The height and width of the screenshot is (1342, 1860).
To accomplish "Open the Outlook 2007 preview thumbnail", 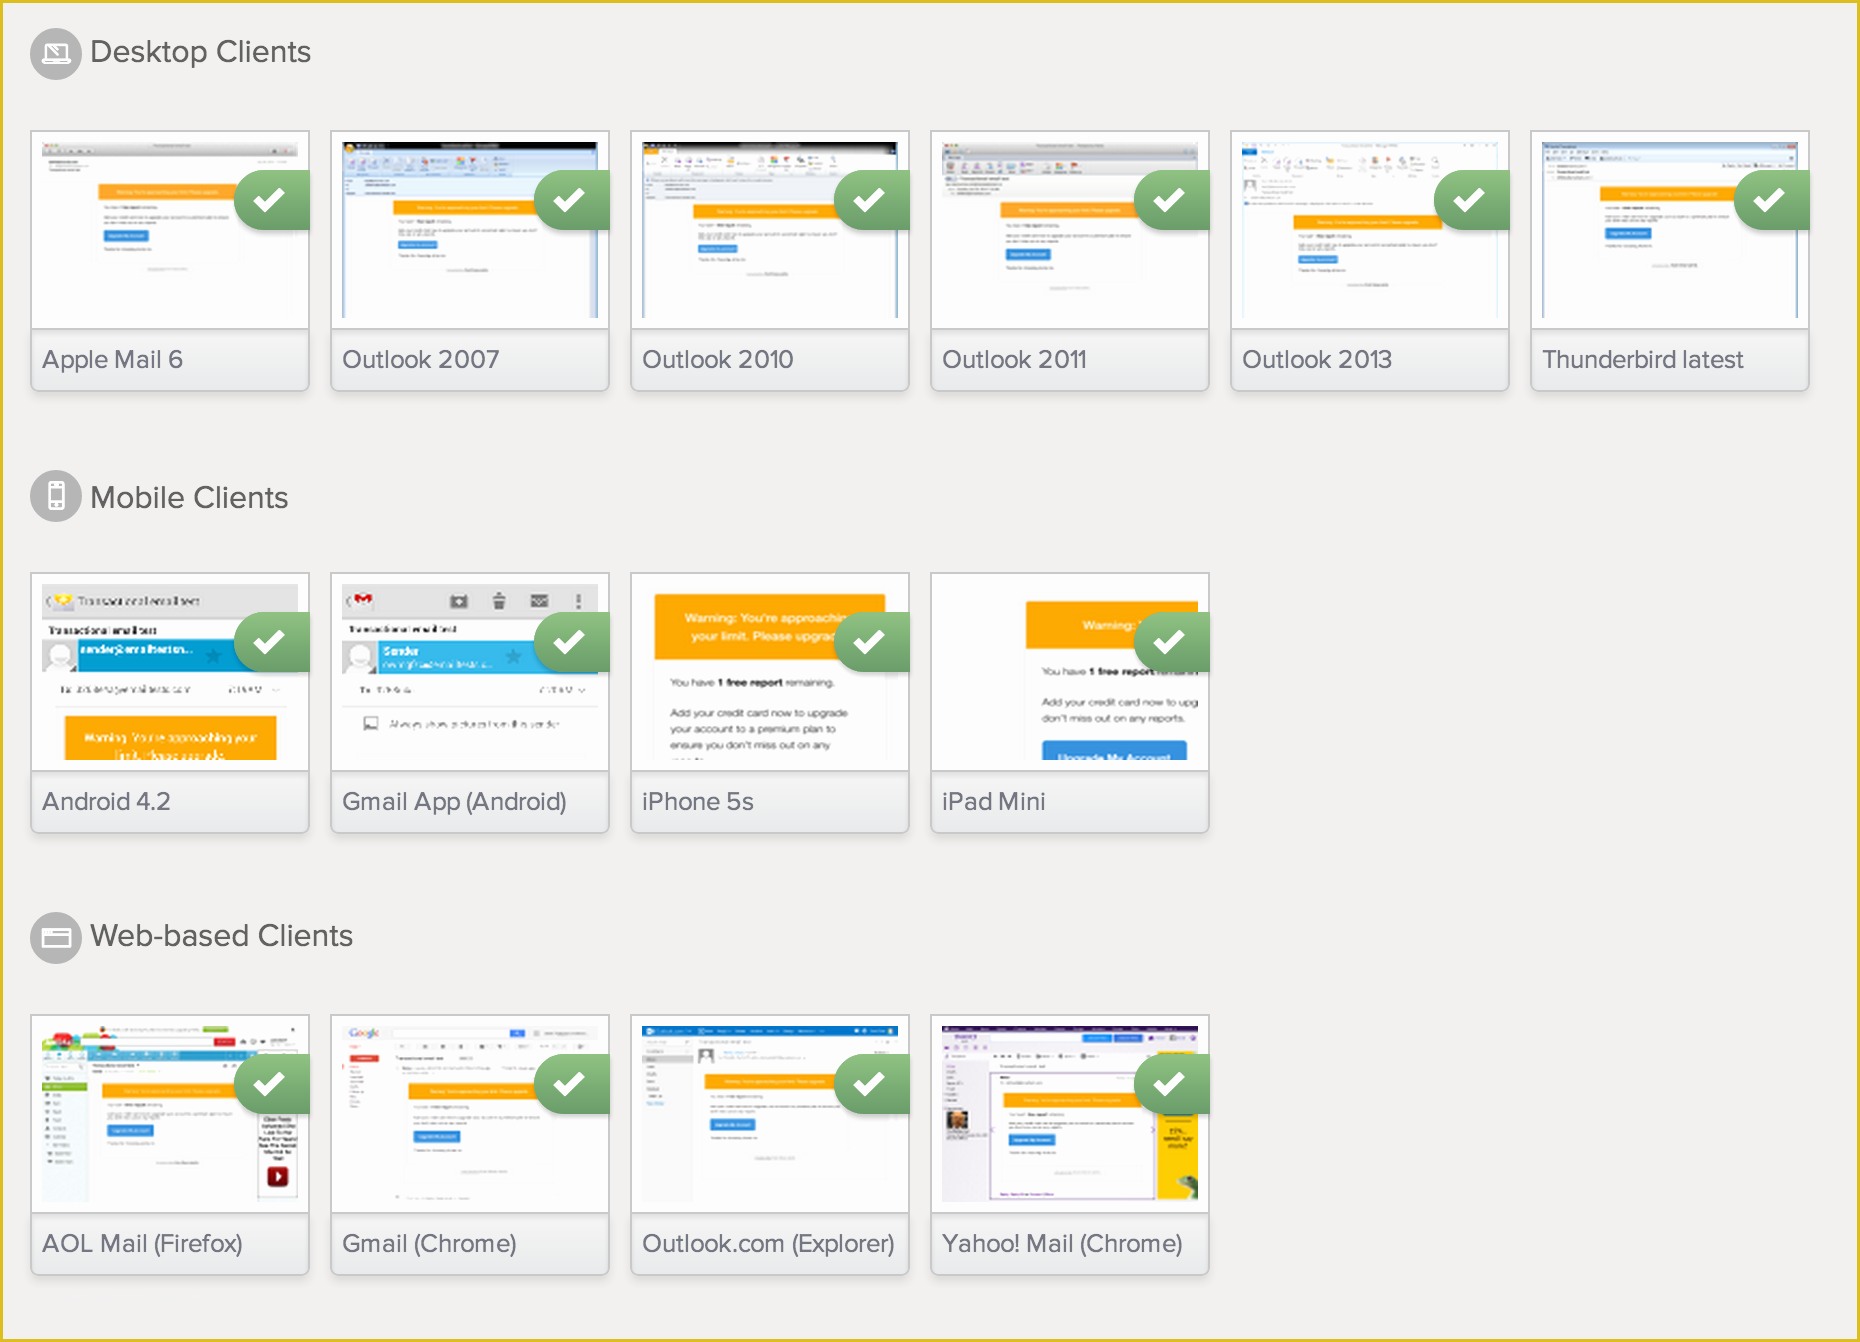I will coord(470,230).
